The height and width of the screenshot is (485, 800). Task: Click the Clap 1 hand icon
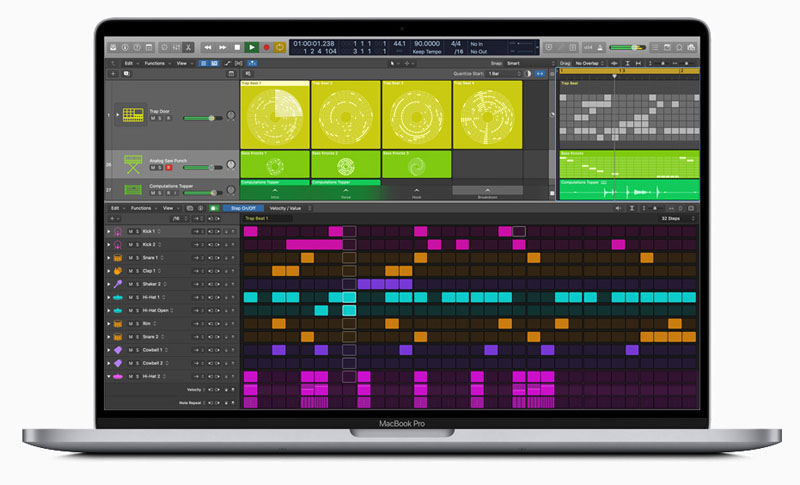click(118, 270)
